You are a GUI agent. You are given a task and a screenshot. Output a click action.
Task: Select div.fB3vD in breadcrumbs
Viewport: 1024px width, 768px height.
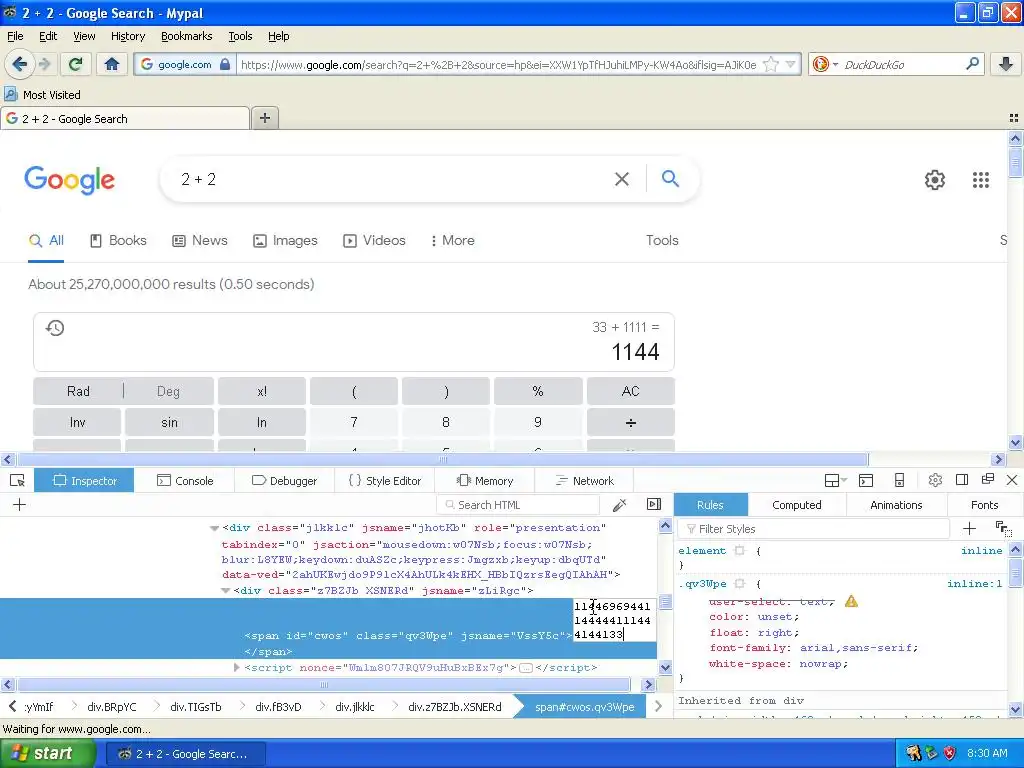click(278, 707)
